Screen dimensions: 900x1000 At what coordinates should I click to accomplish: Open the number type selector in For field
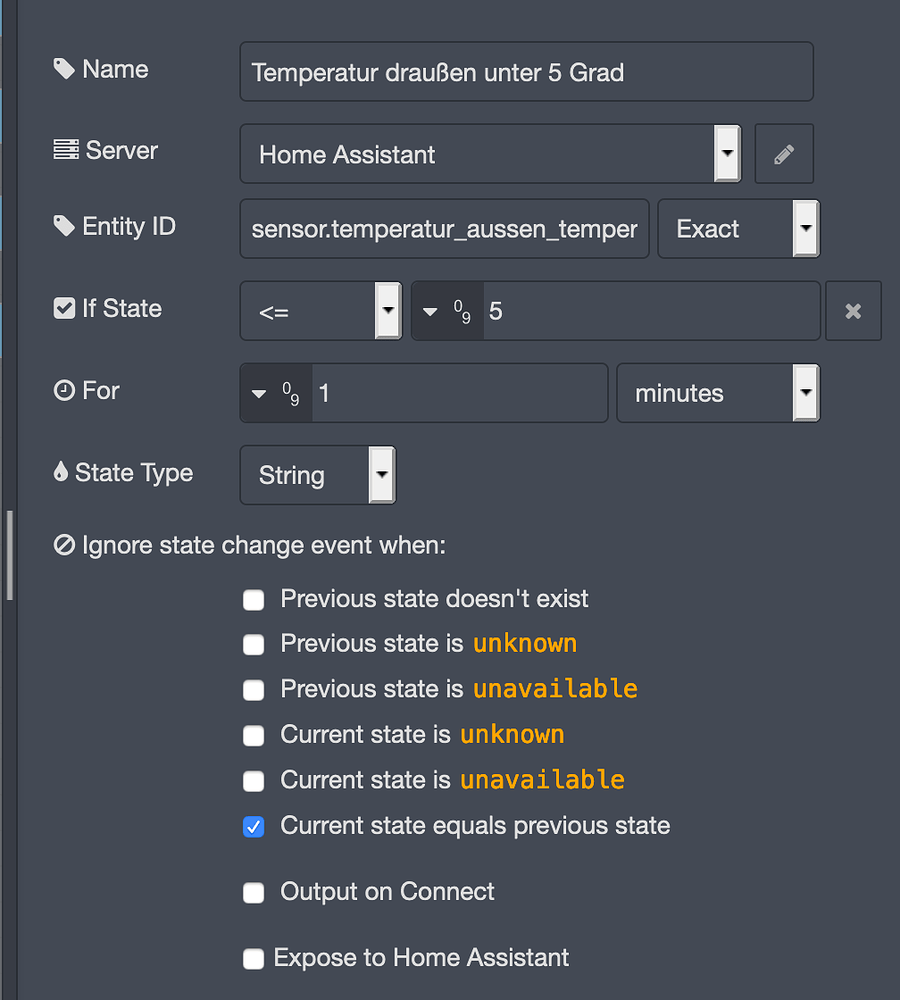point(275,392)
